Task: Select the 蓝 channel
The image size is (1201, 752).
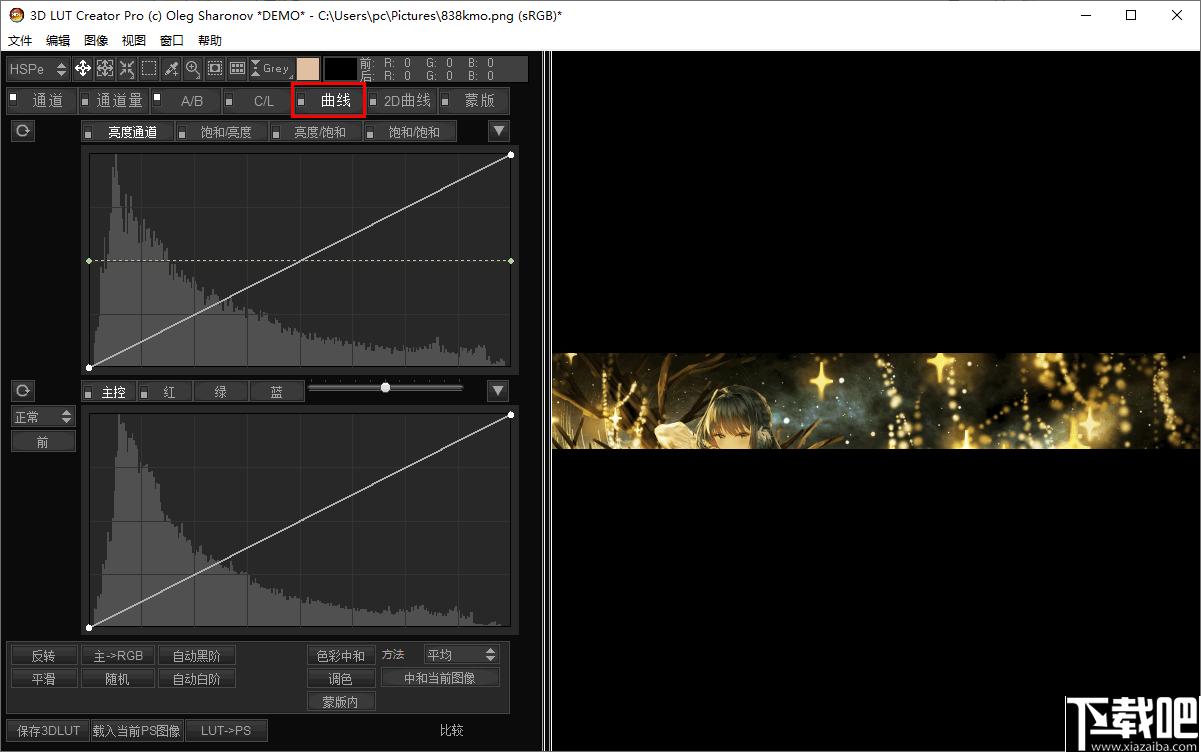Action: 277,392
